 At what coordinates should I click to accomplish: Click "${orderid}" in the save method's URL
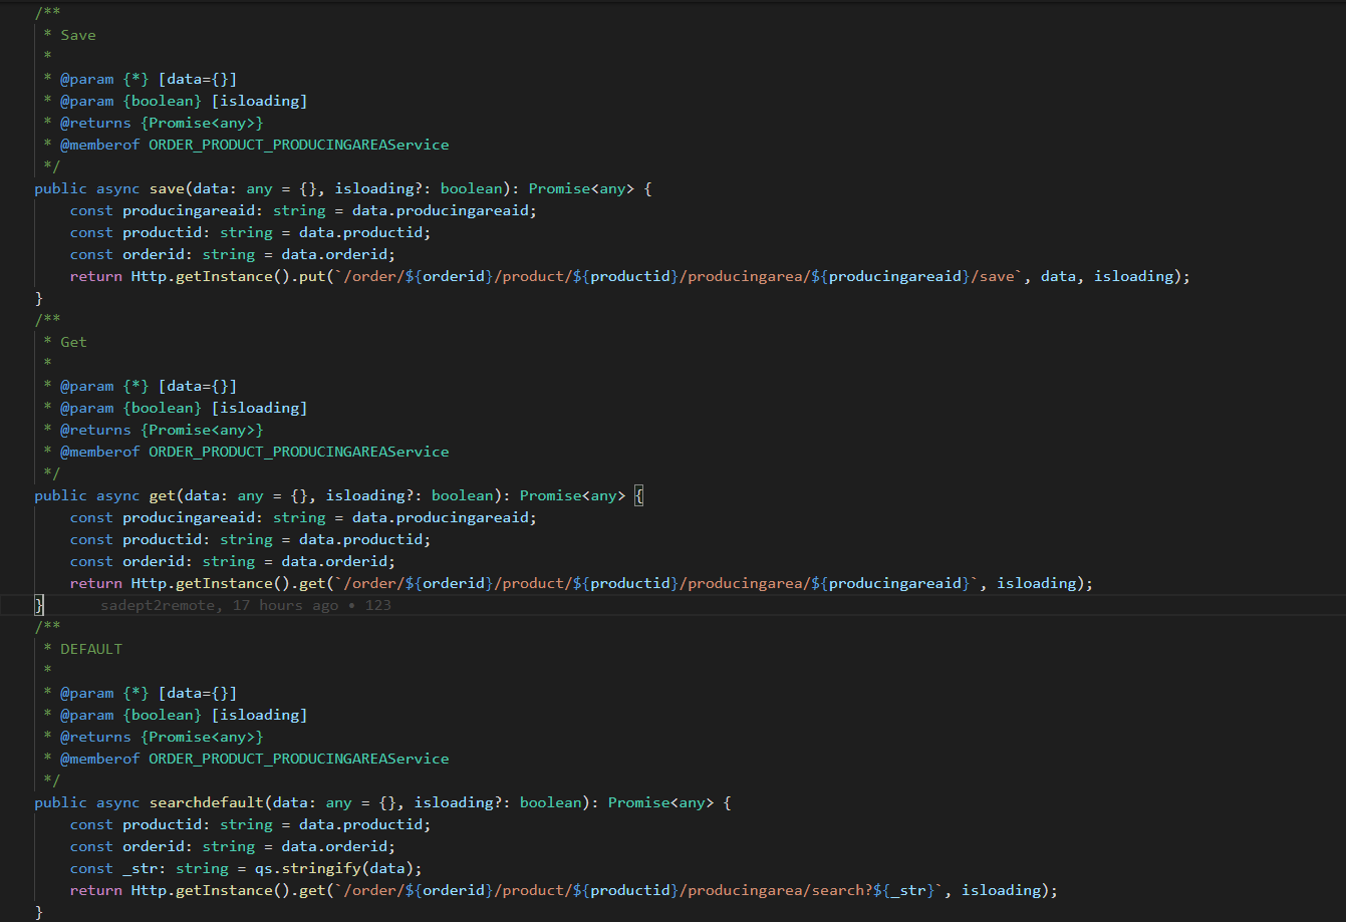[x=449, y=277]
